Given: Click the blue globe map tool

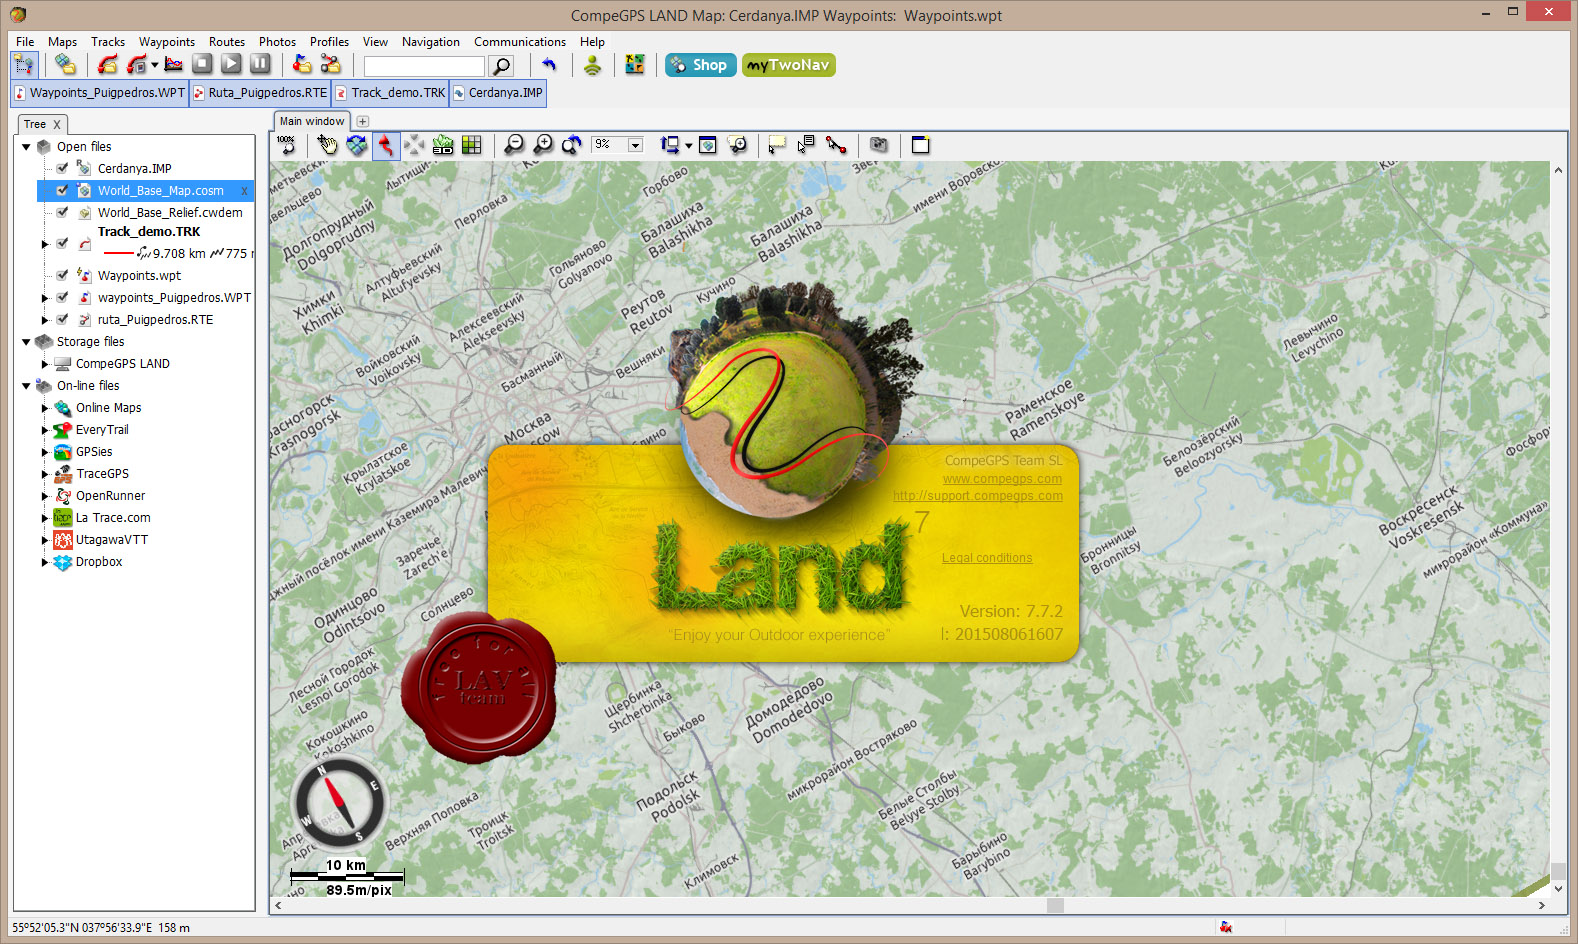Looking at the screenshot, I should coord(356,145).
